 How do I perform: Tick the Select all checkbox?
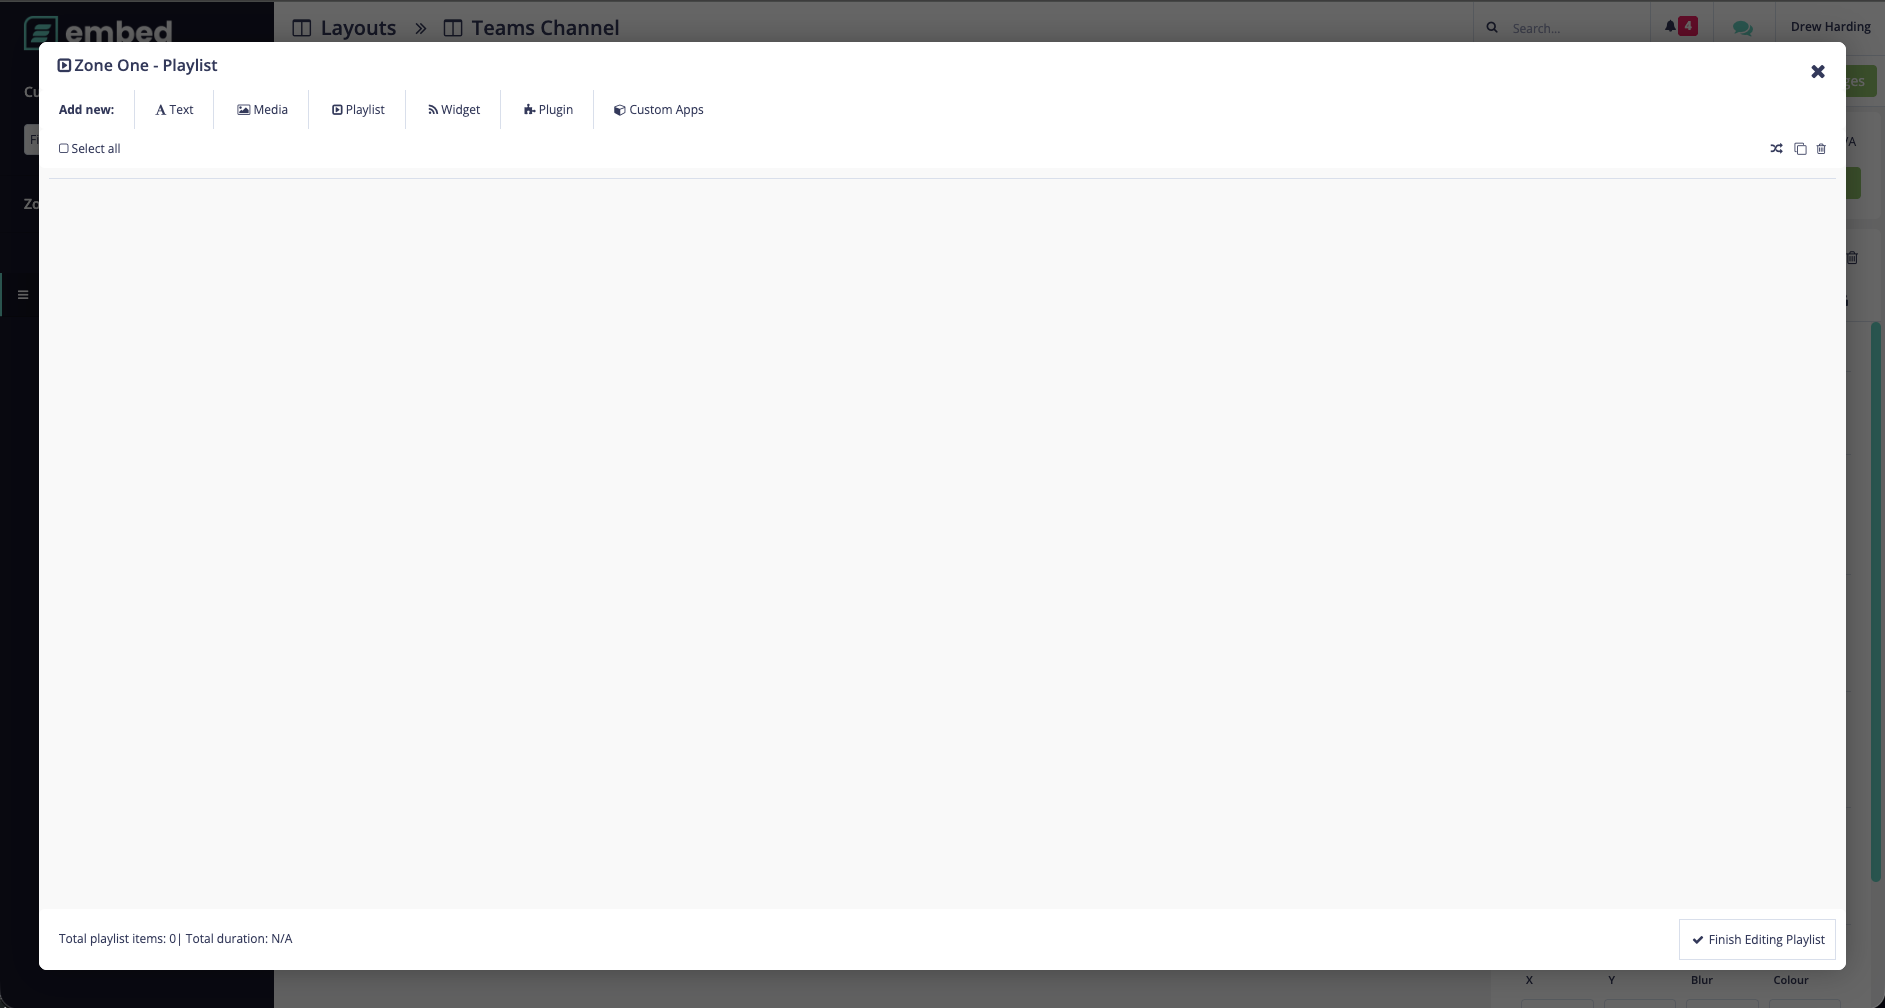pos(64,149)
